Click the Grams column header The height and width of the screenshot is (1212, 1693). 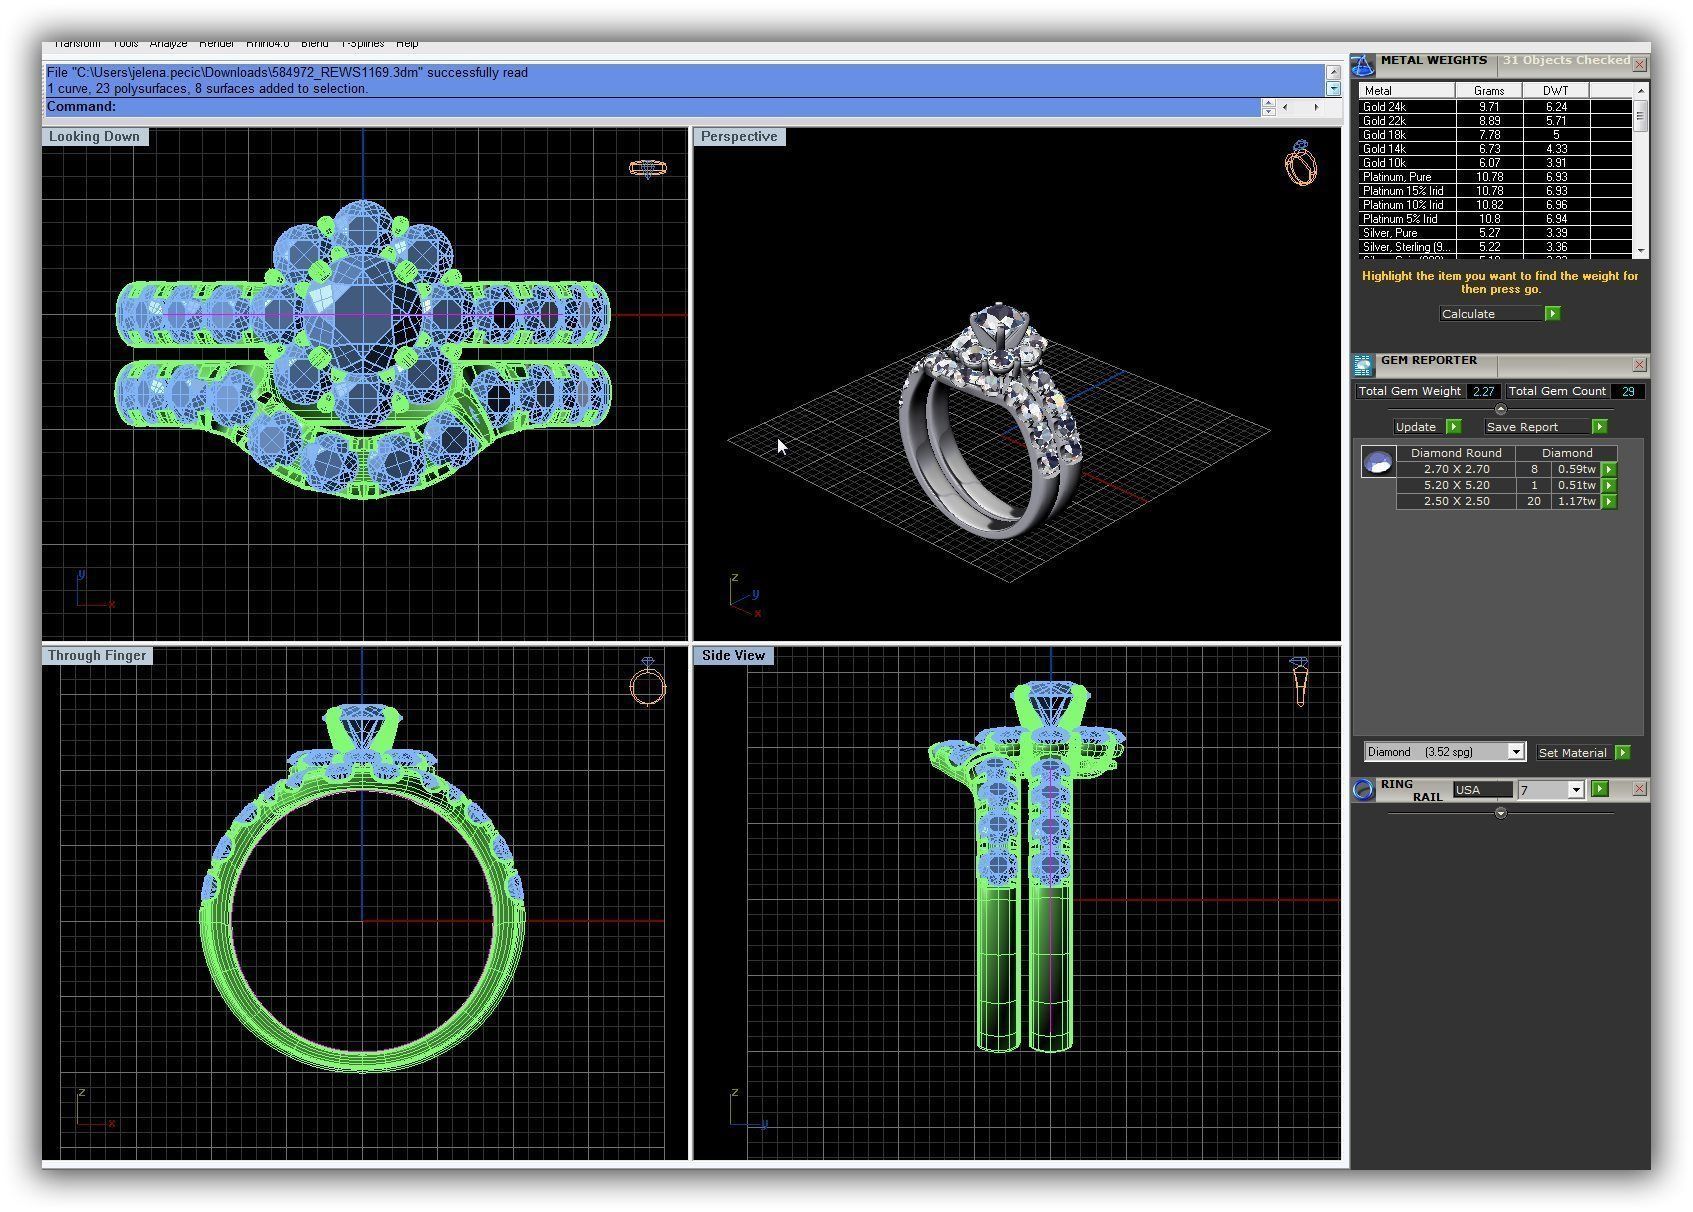coord(1489,91)
